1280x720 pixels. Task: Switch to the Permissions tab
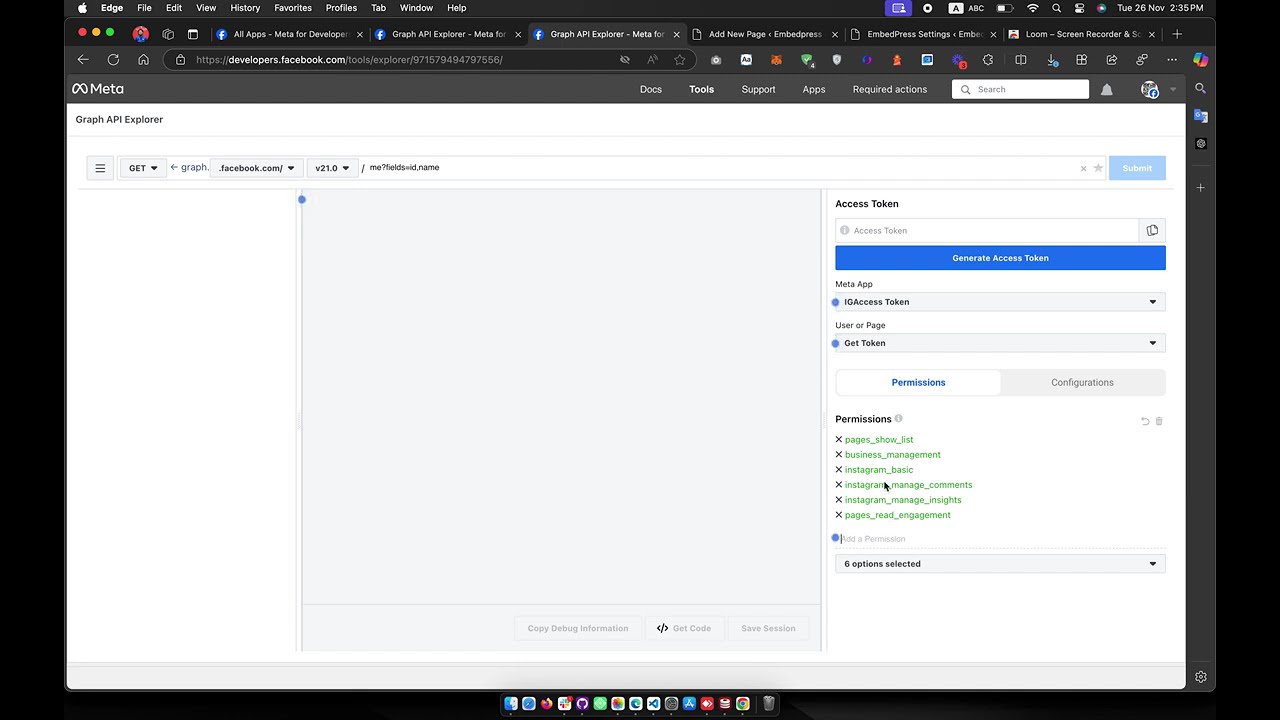pyautogui.click(x=918, y=383)
